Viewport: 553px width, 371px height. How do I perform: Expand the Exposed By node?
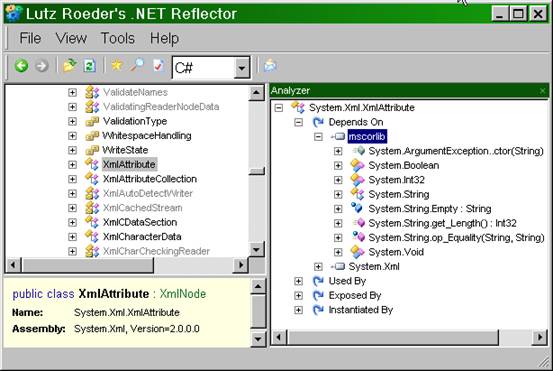coord(298,296)
